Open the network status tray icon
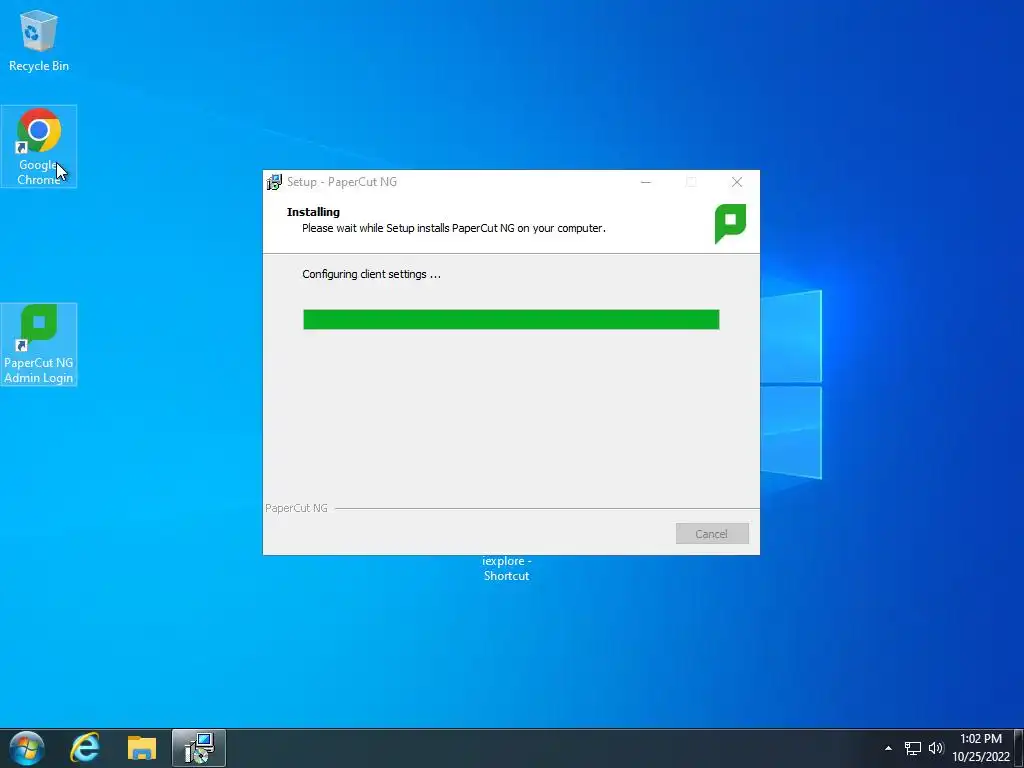The width and height of the screenshot is (1024, 768). pos(912,748)
